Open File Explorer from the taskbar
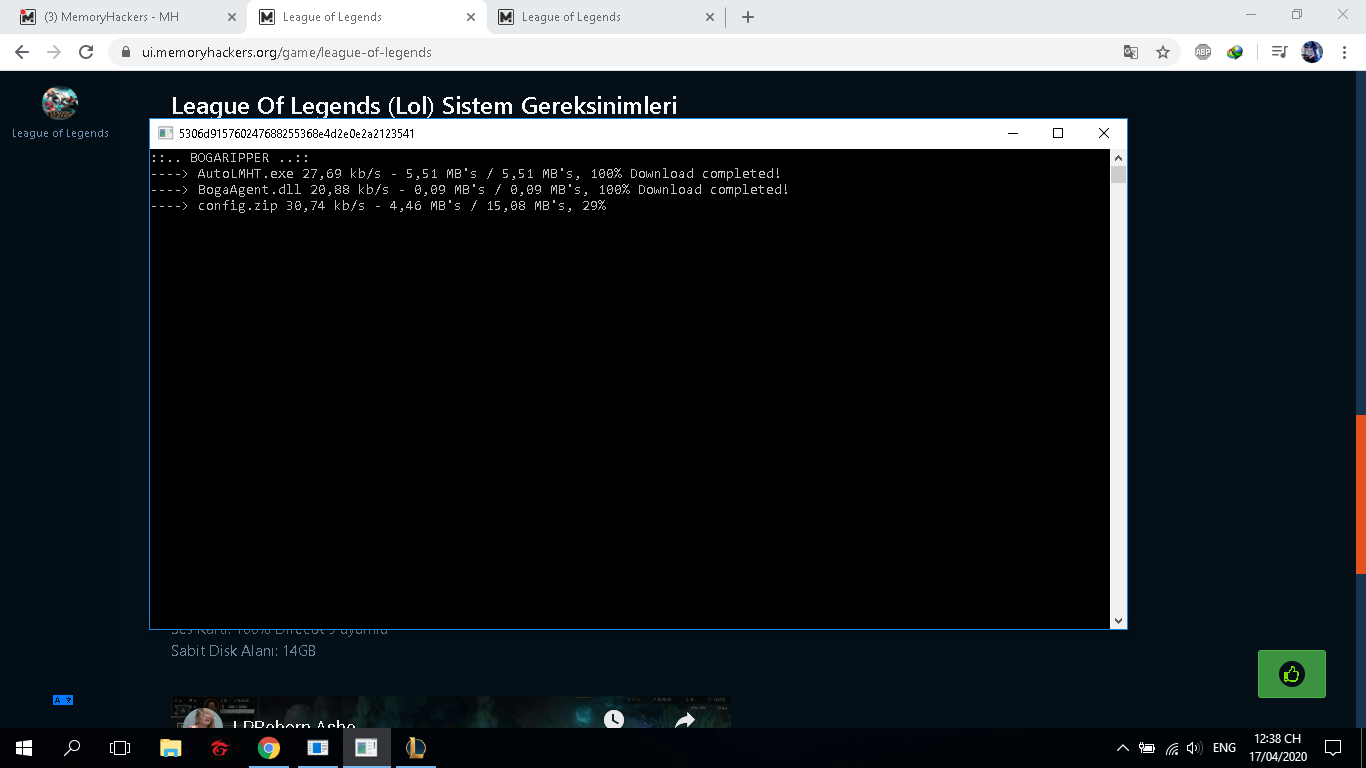Image resolution: width=1366 pixels, height=768 pixels. point(171,747)
